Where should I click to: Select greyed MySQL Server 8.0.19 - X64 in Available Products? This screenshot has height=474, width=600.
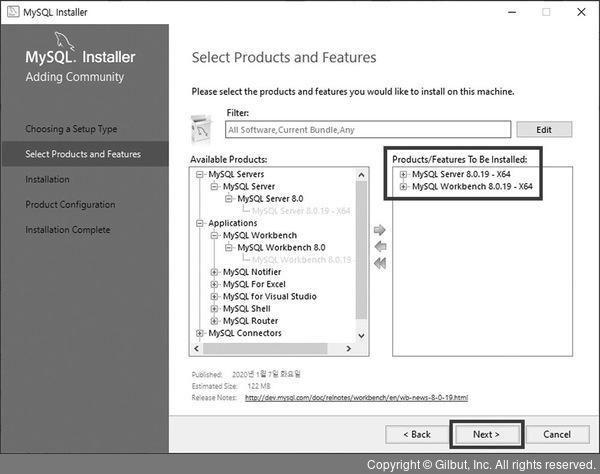[x=301, y=211]
